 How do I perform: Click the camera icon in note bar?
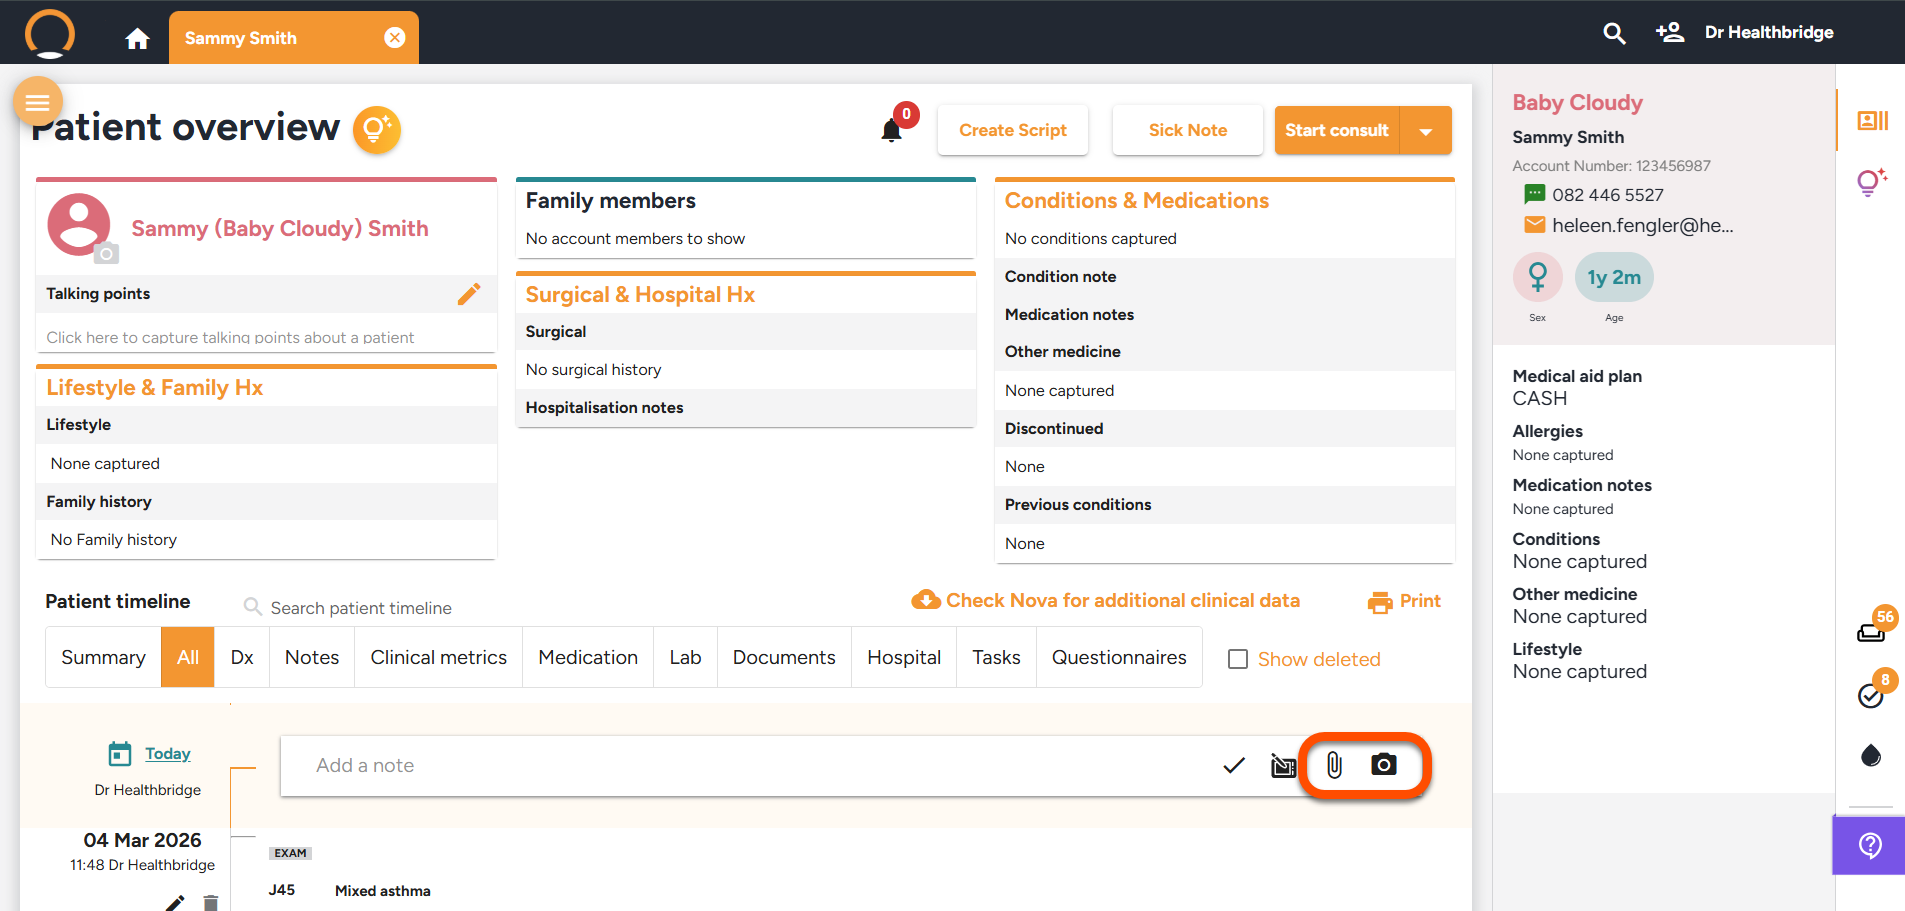pos(1383,765)
